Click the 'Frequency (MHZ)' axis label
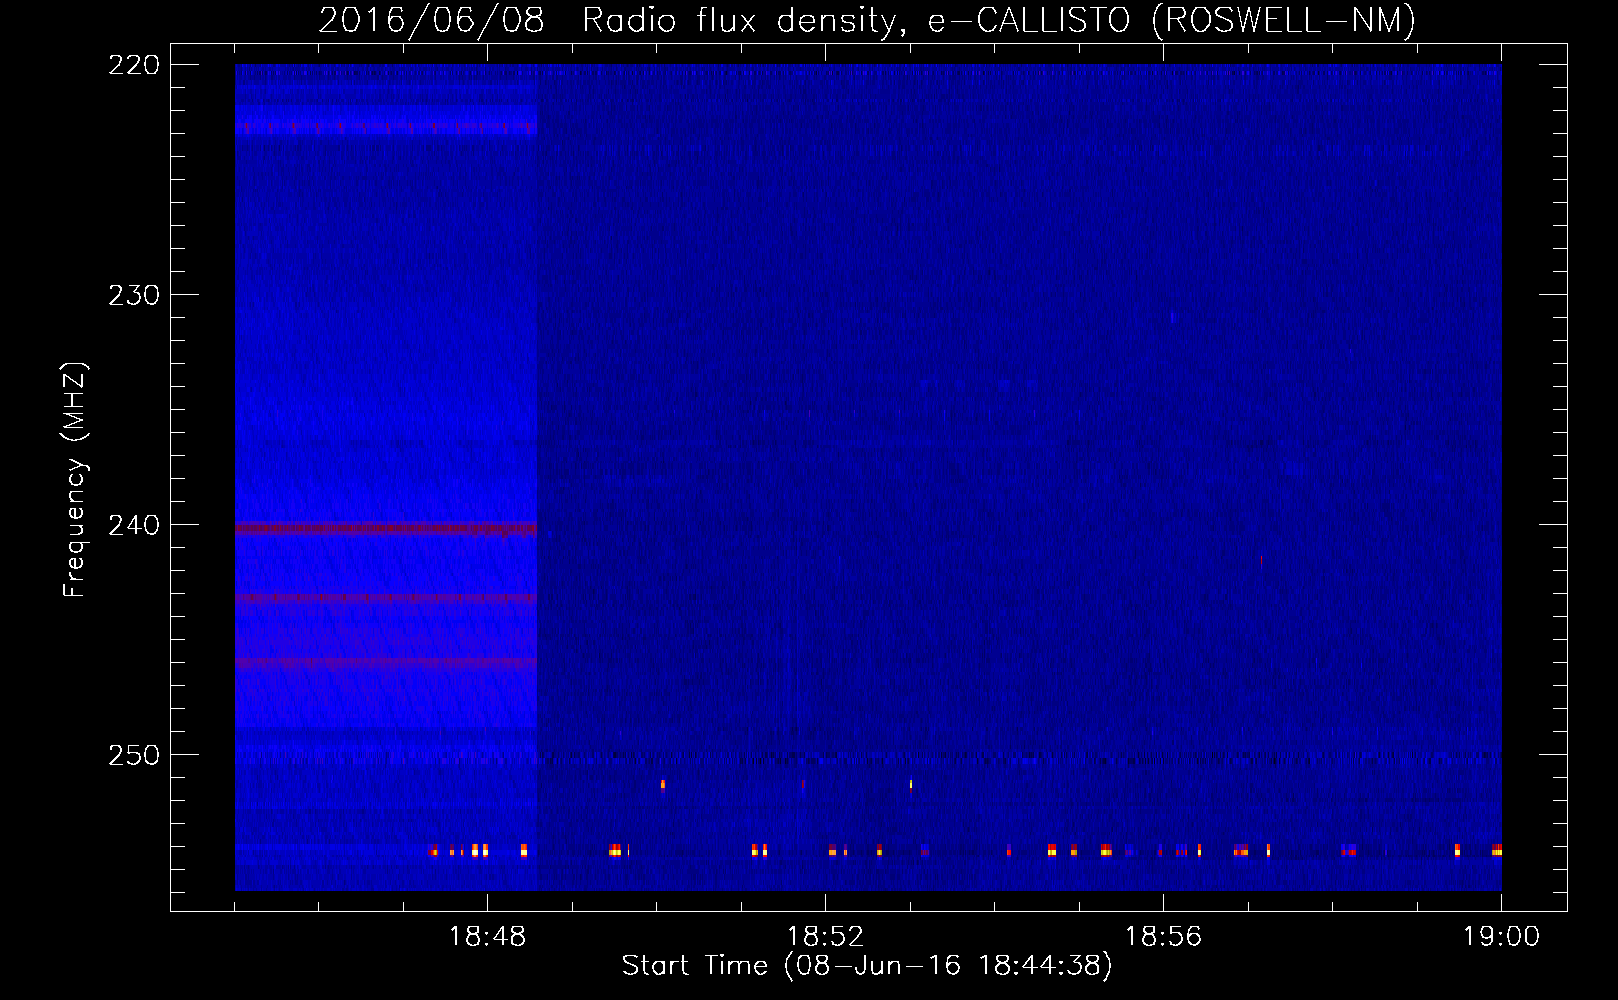 tap(75, 480)
